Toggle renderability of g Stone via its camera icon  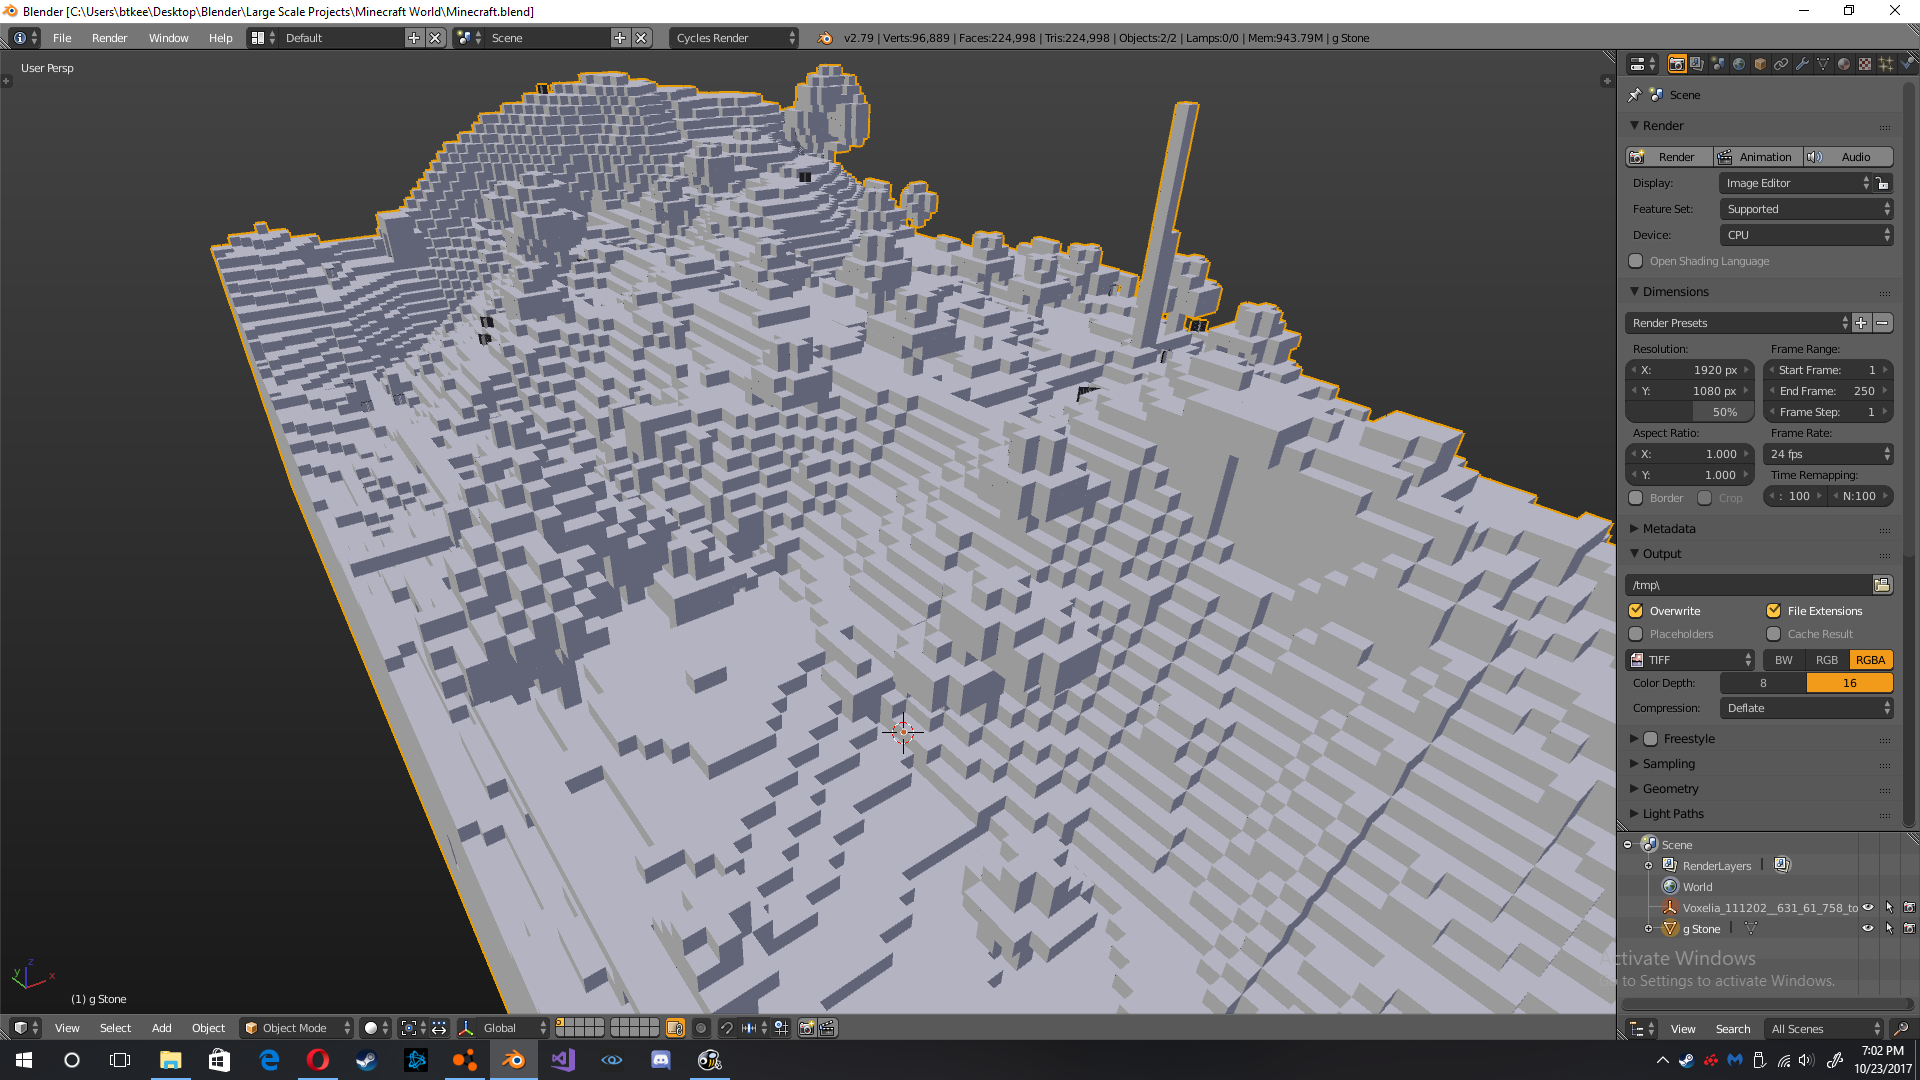point(1909,929)
